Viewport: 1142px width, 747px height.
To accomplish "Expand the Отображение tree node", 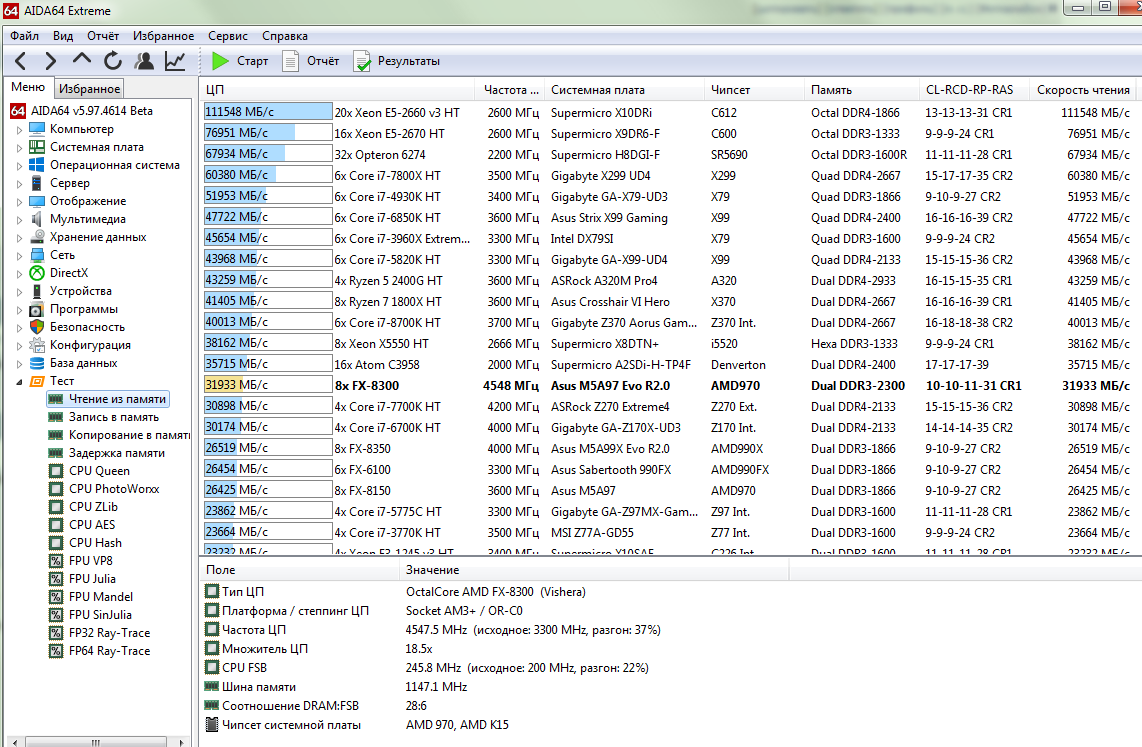I will (x=20, y=202).
